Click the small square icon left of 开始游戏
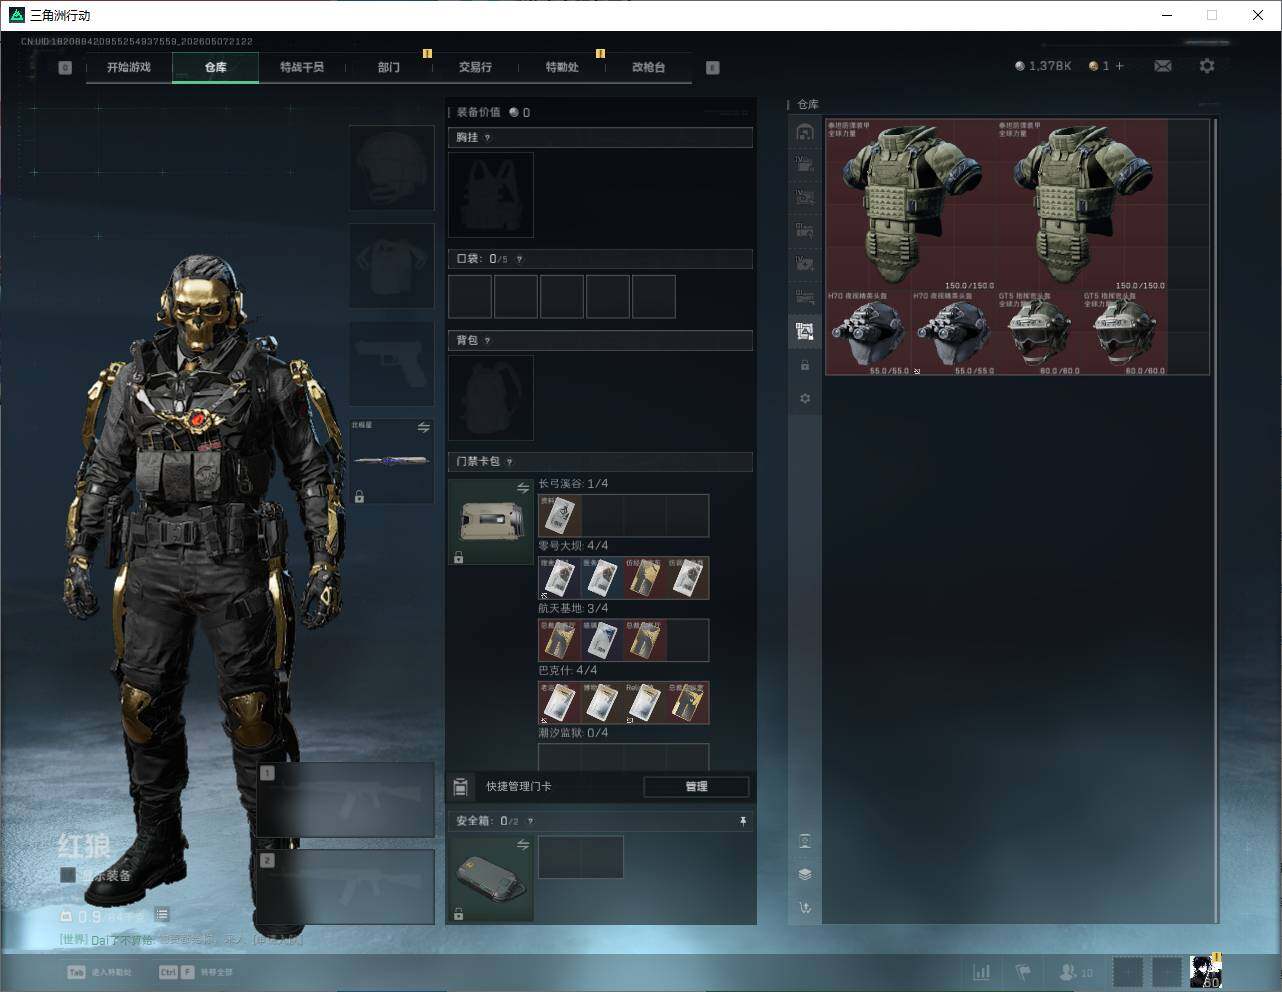1282x992 pixels. 65,68
